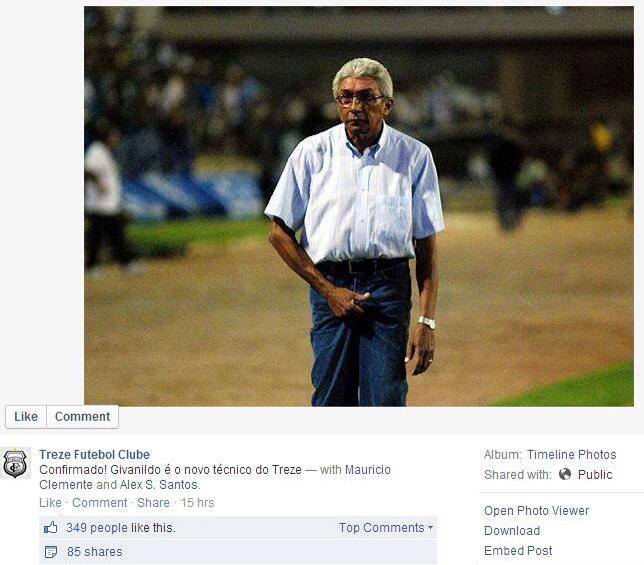Screen dimensions: 644x565
Task: Click the Comment button under the photo
Action: coord(83,417)
